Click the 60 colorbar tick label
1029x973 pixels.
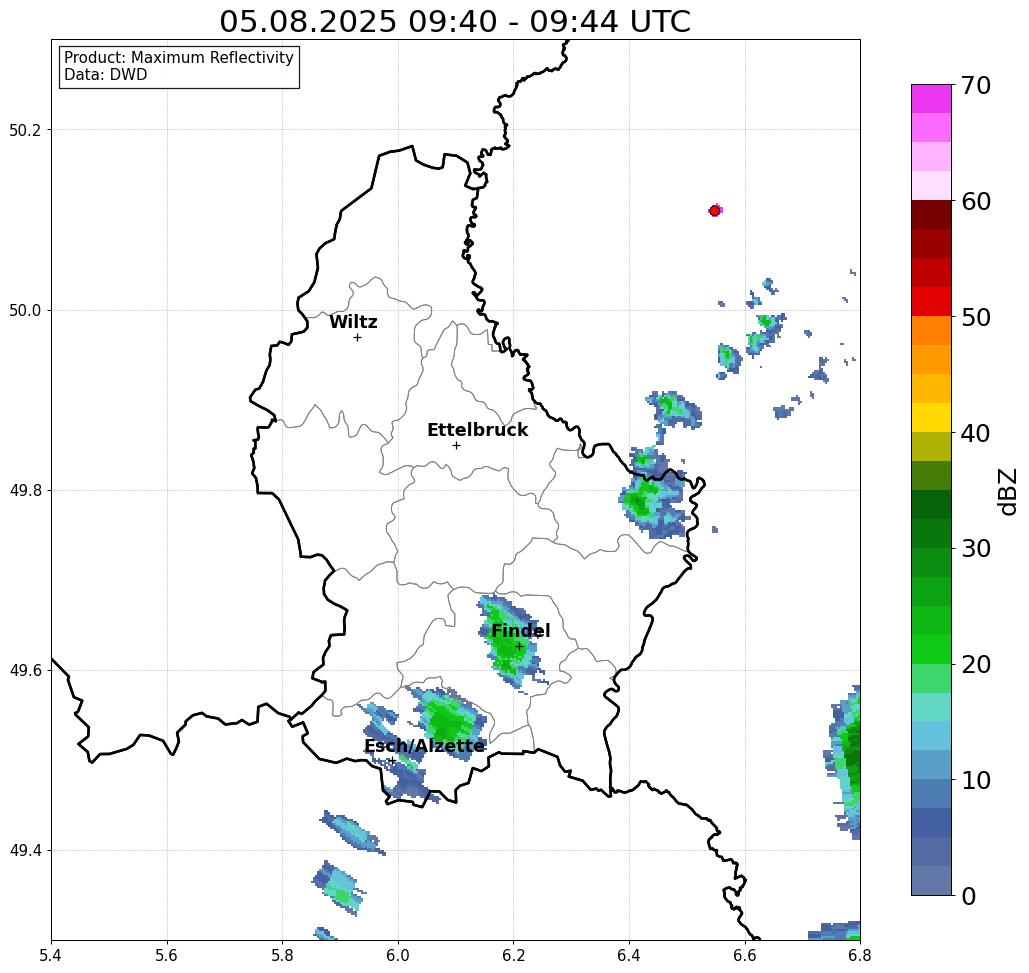976,201
